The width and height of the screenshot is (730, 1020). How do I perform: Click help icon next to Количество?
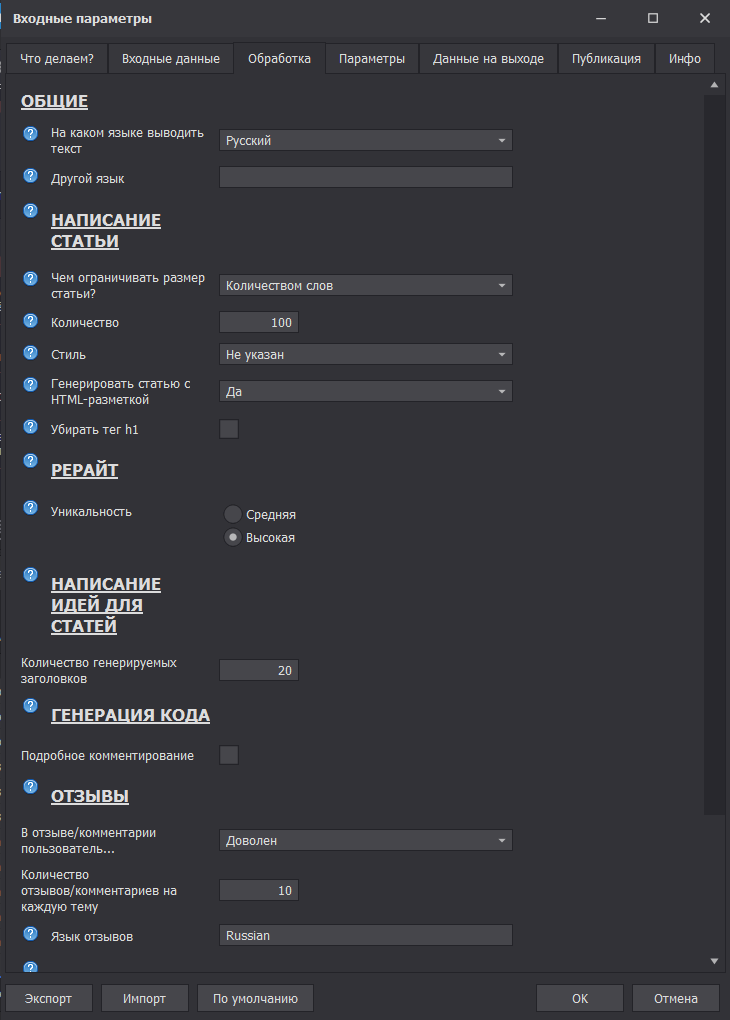[x=31, y=320]
